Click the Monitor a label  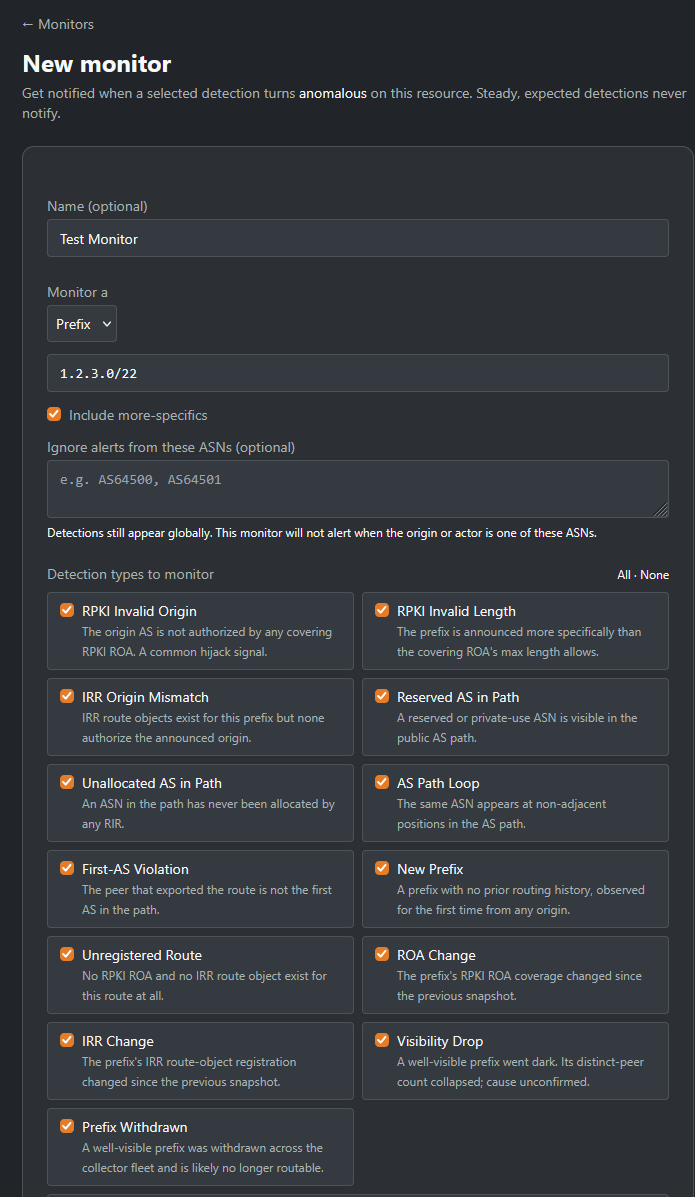(77, 292)
